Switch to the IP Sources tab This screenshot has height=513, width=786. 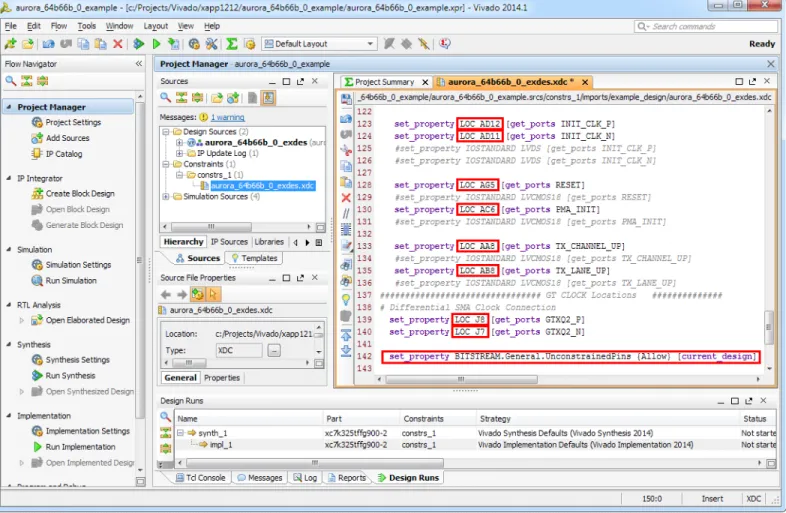[x=229, y=242]
